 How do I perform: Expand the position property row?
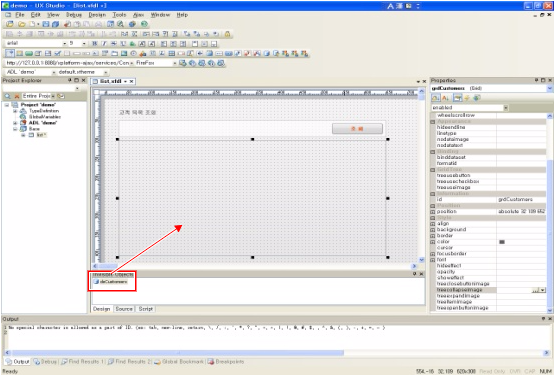[433, 212]
